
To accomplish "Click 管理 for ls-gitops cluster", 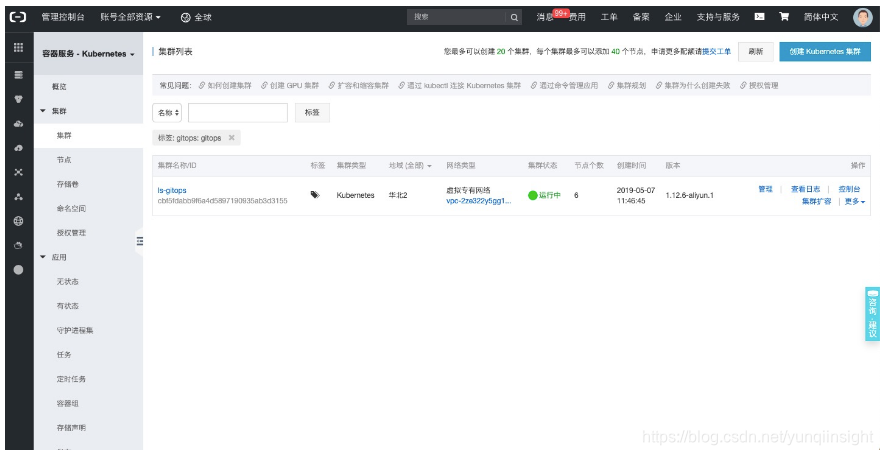I will pyautogui.click(x=765, y=189).
